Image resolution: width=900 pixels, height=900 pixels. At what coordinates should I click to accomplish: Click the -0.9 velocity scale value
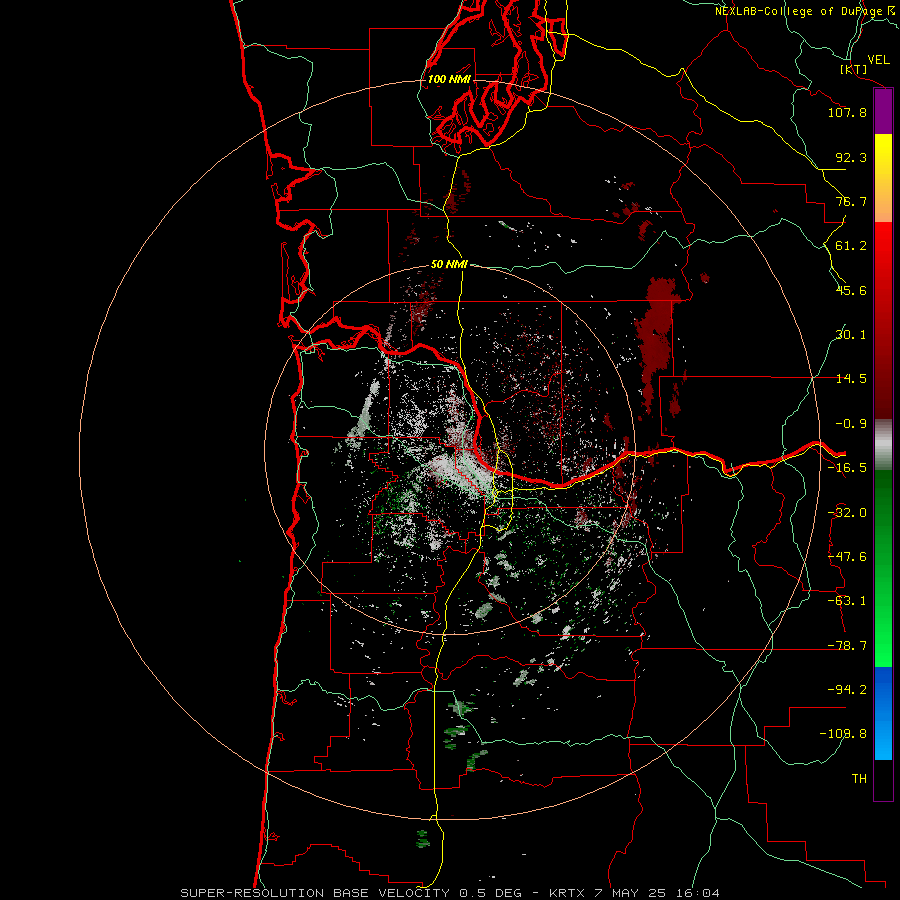tap(851, 424)
